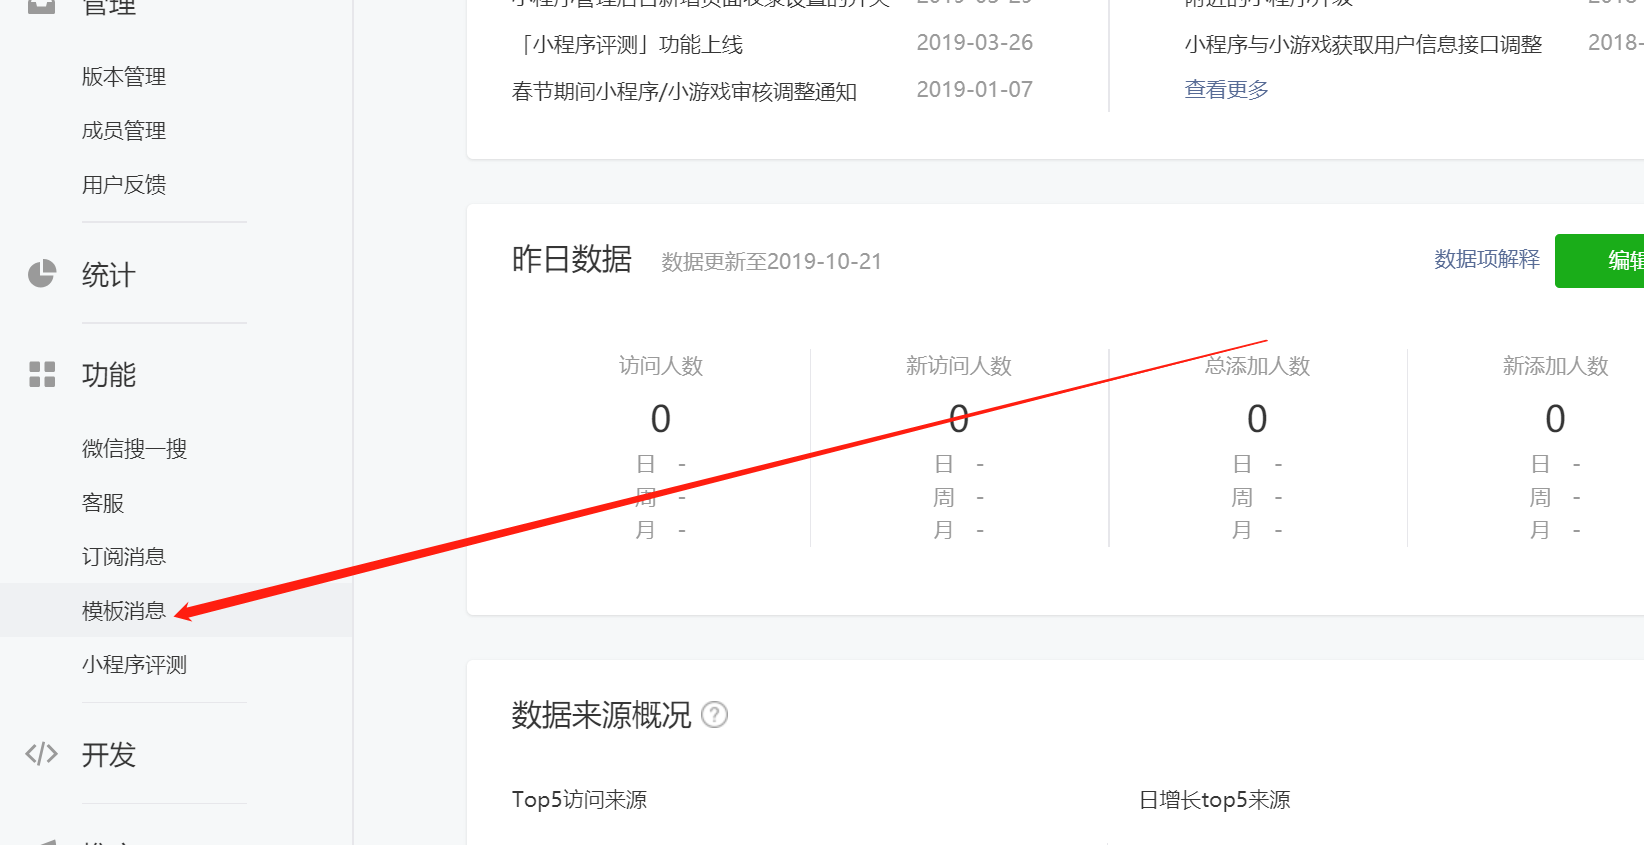Click the 2019-01-07 date
This screenshot has width=1644, height=845.
point(975,90)
